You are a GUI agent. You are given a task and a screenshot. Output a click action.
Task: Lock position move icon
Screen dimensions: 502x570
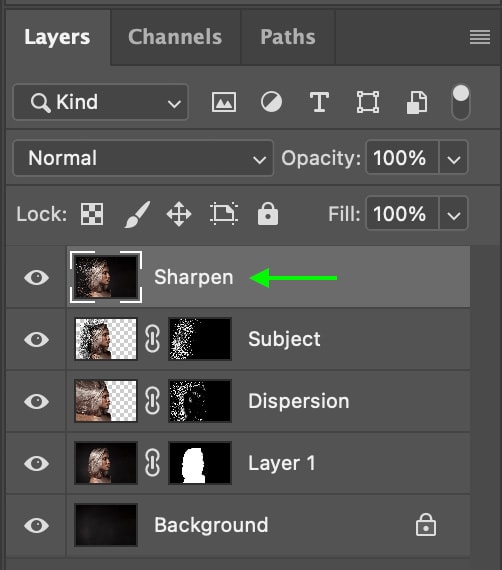(x=179, y=214)
